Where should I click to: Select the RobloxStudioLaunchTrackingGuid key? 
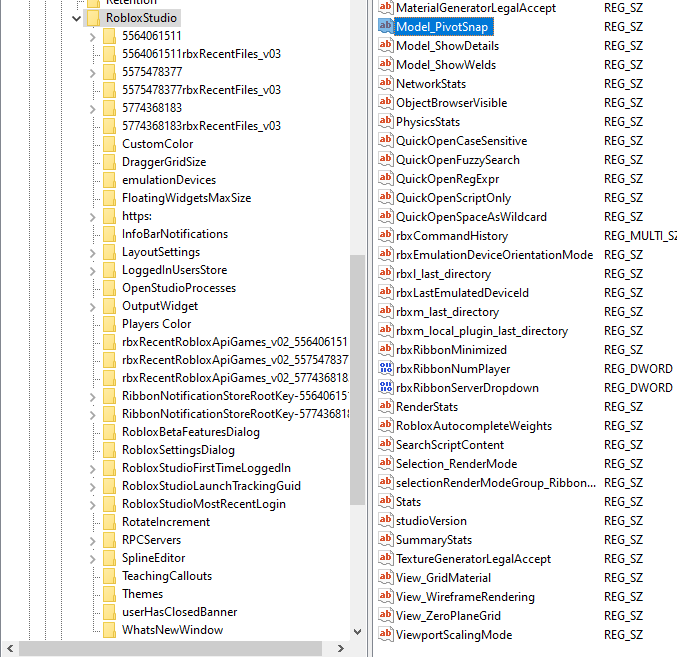211,486
